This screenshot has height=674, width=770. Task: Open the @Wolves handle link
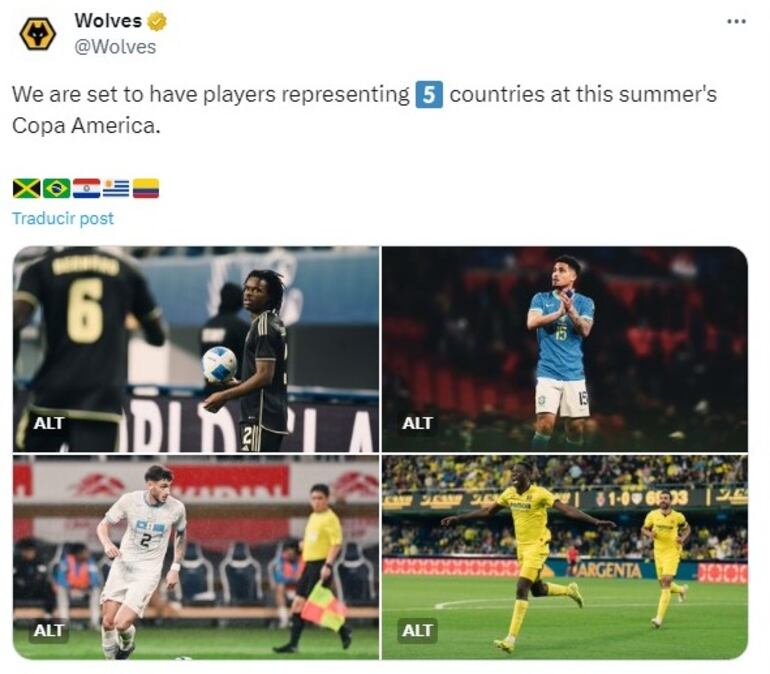[115, 47]
